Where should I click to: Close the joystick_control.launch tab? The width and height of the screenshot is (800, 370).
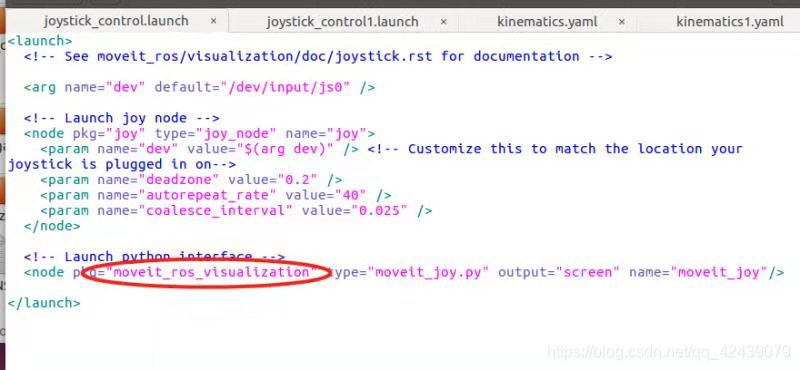[x=214, y=21]
